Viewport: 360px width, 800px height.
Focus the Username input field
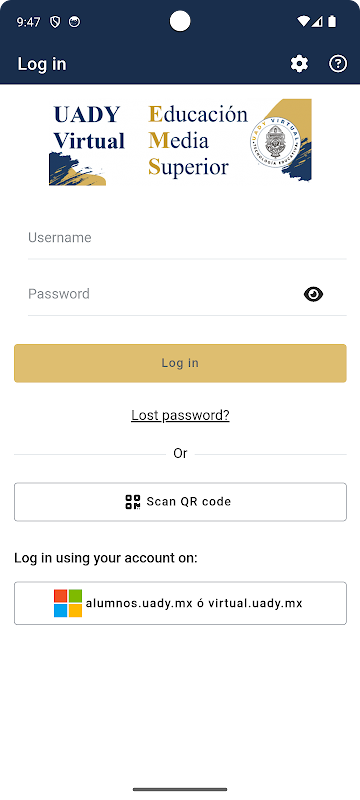click(x=187, y=238)
